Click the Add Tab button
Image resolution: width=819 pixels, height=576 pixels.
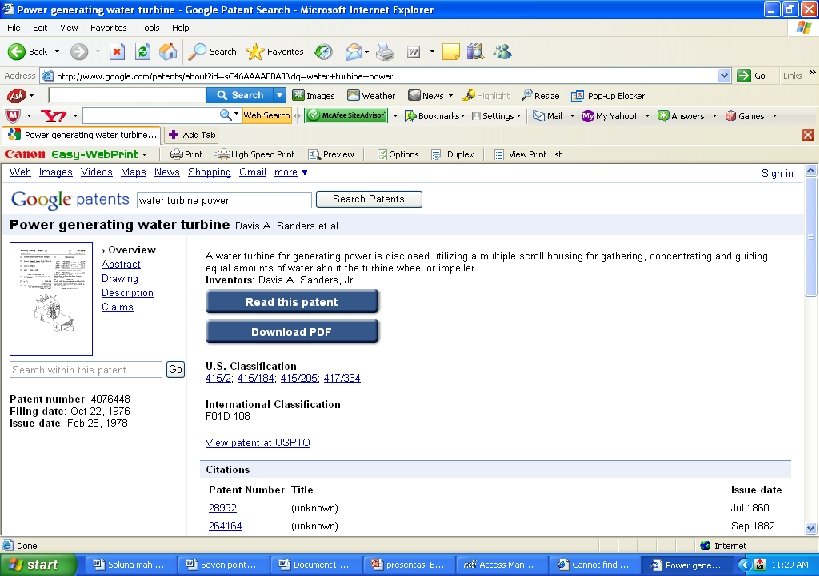193,135
